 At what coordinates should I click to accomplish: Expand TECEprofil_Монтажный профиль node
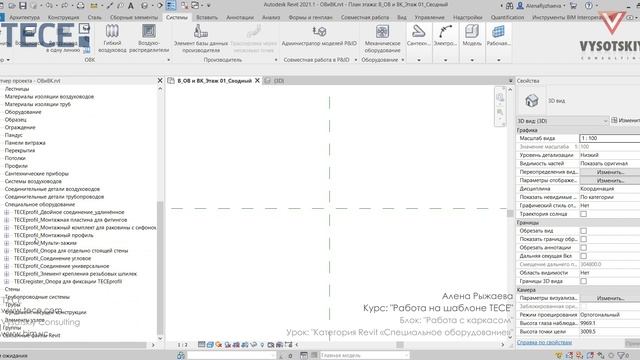[x=7, y=236]
